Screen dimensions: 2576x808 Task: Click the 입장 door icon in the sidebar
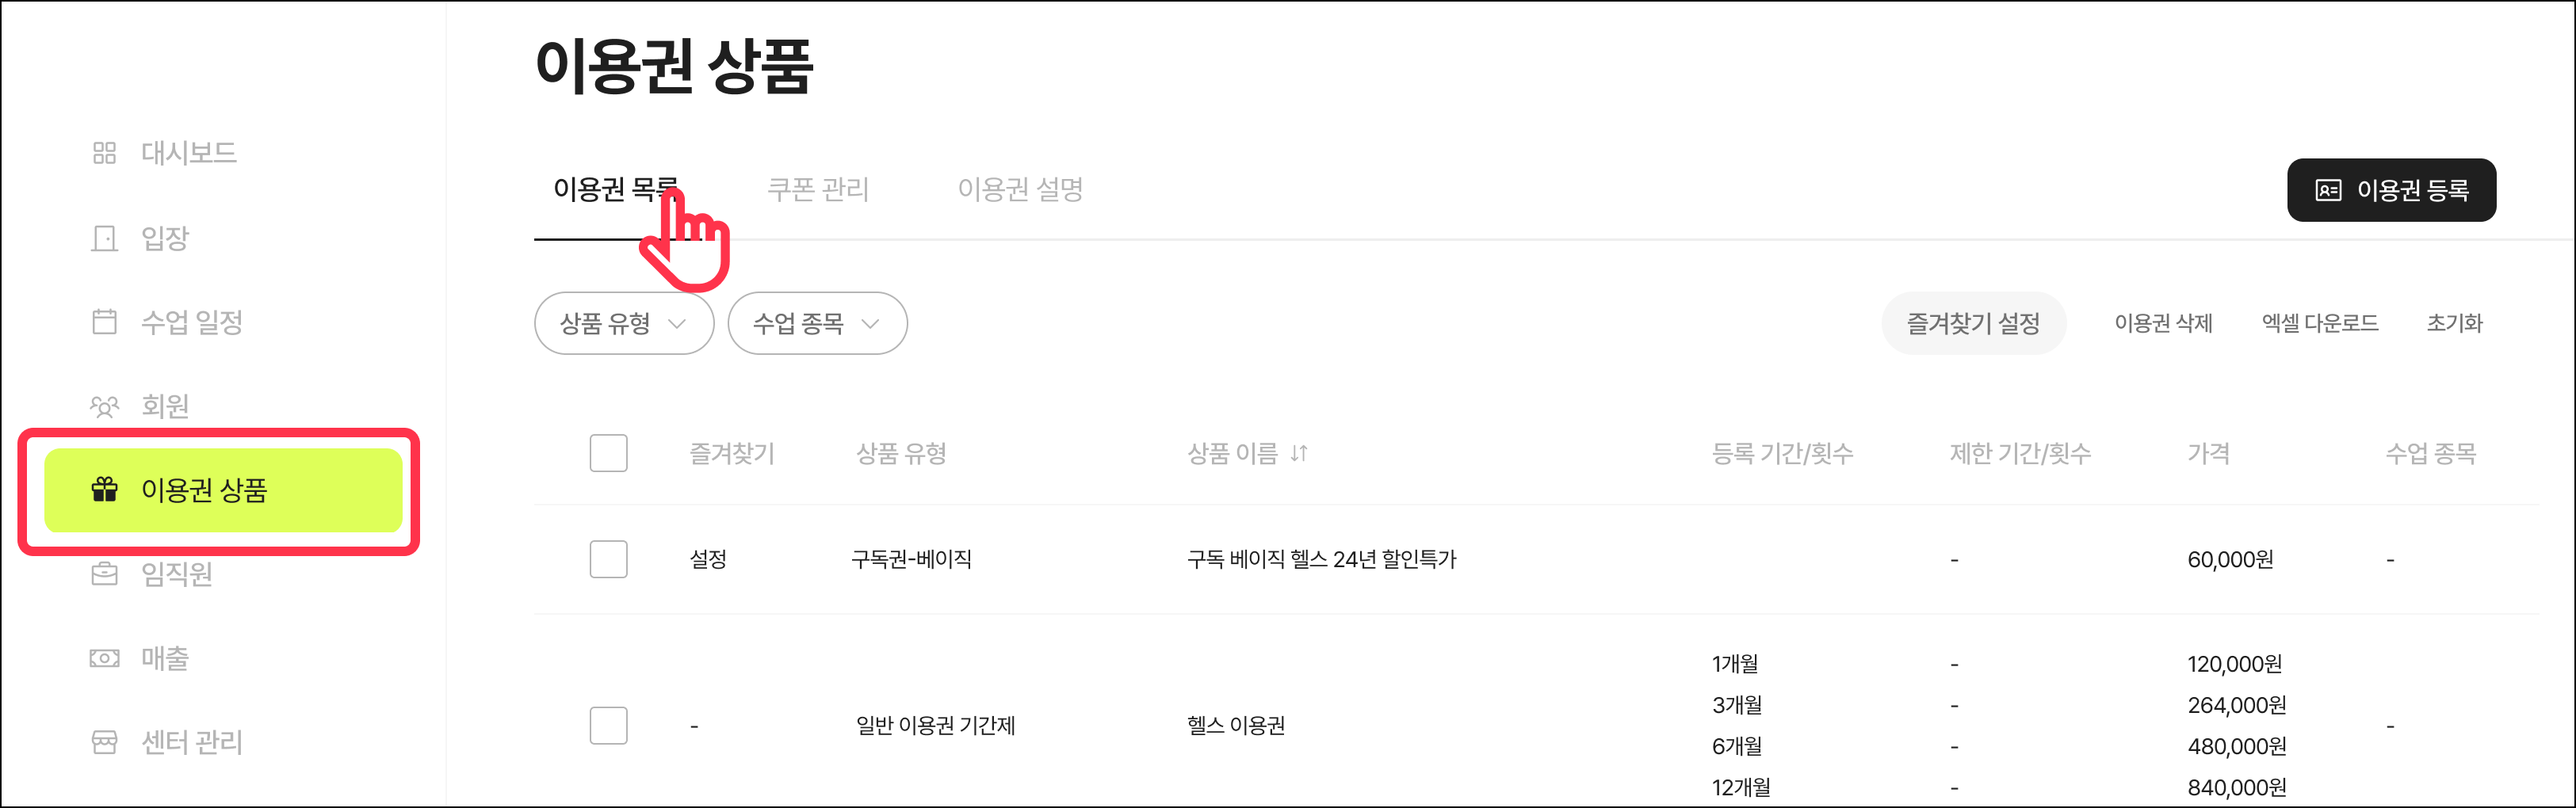104,238
